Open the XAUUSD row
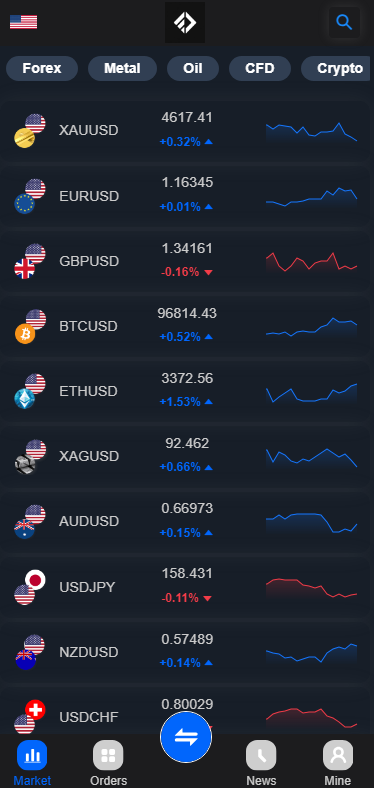 pyautogui.click(x=185, y=130)
